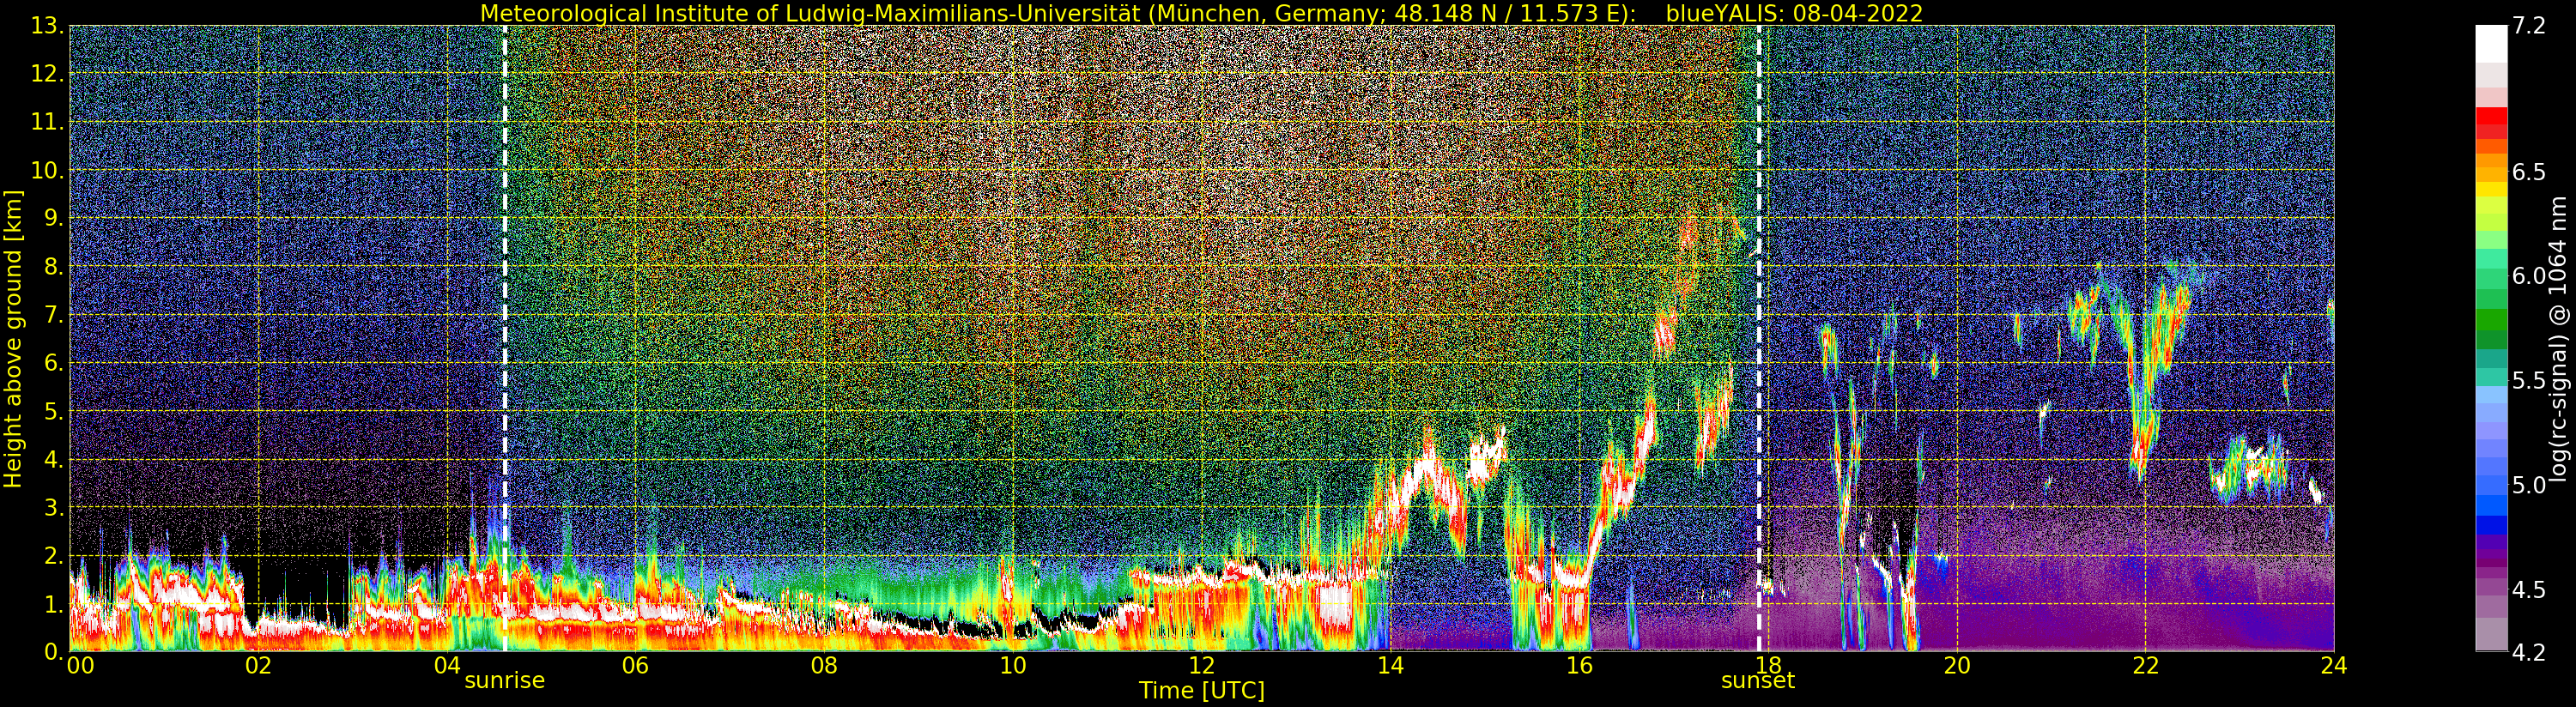Click the '00' time tick label

[x=80, y=666]
